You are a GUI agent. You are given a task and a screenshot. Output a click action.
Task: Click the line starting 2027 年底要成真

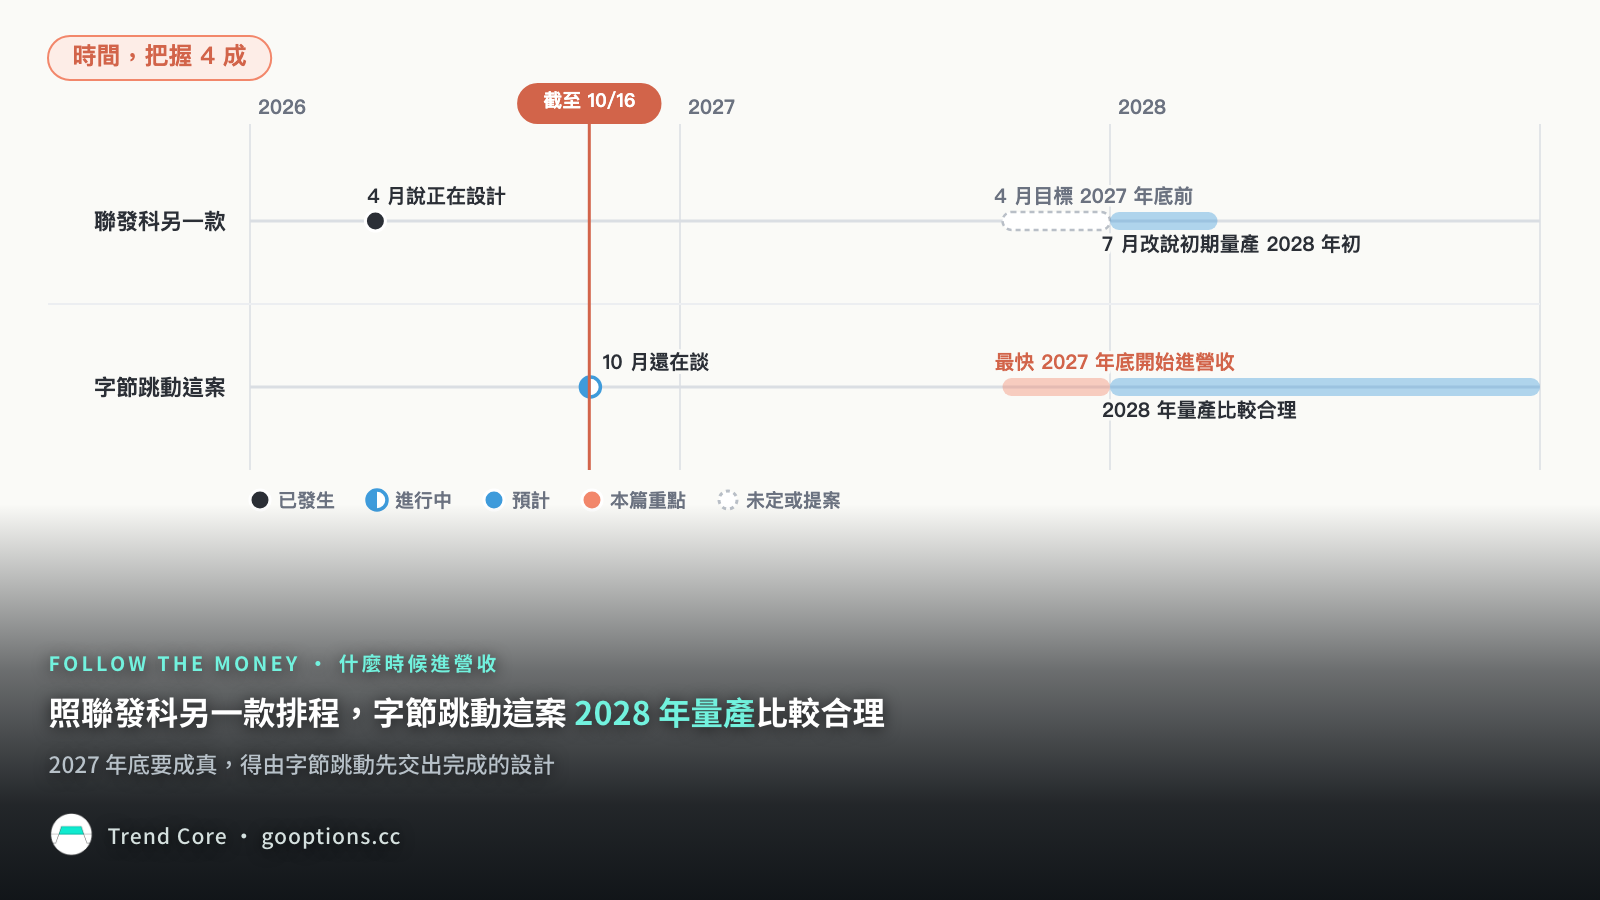(301, 765)
